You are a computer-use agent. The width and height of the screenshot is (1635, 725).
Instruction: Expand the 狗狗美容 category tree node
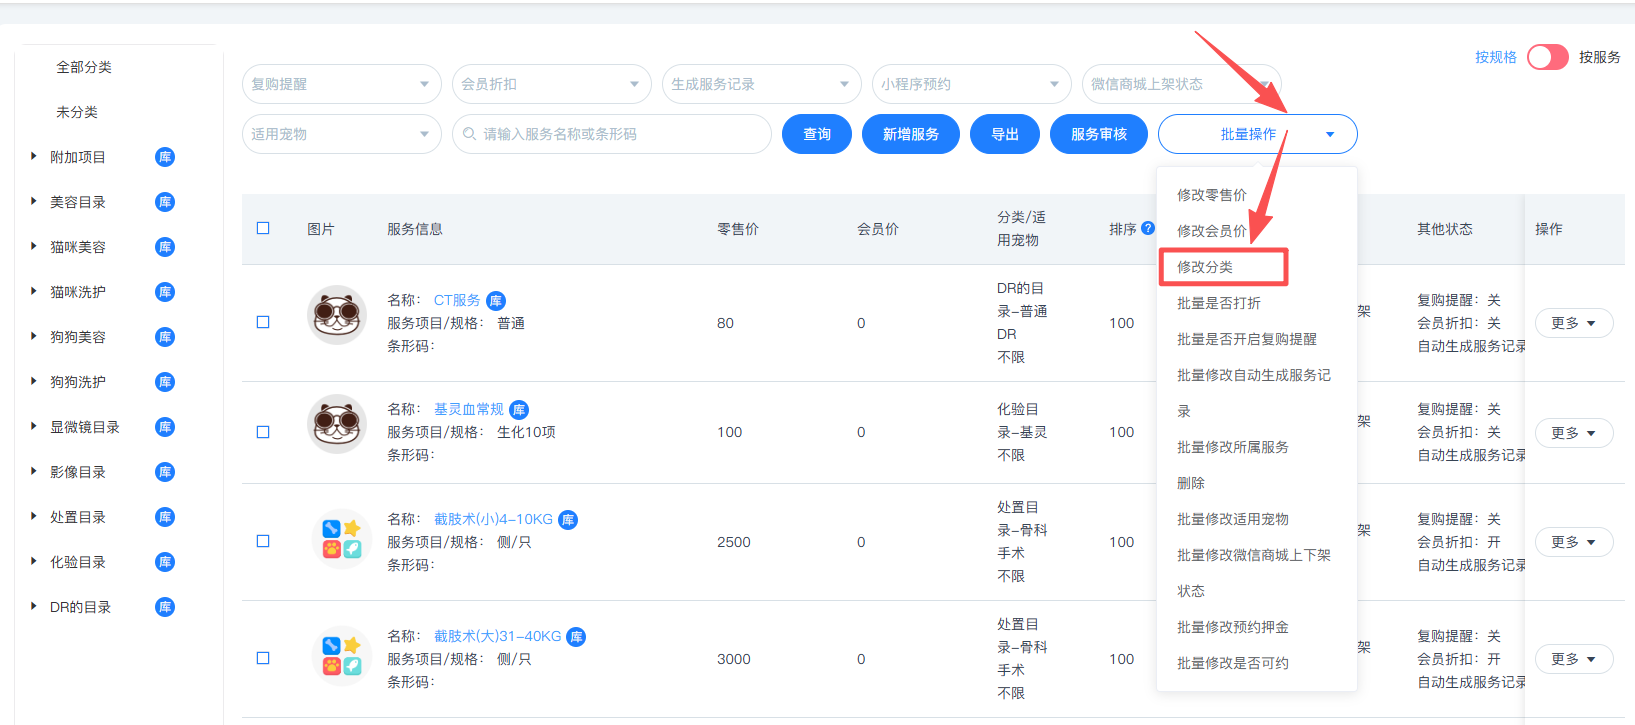34,337
